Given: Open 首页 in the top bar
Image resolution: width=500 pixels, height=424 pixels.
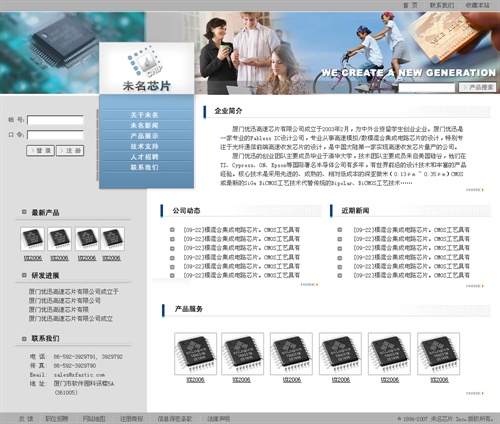Looking at the screenshot, I should click(x=410, y=5).
